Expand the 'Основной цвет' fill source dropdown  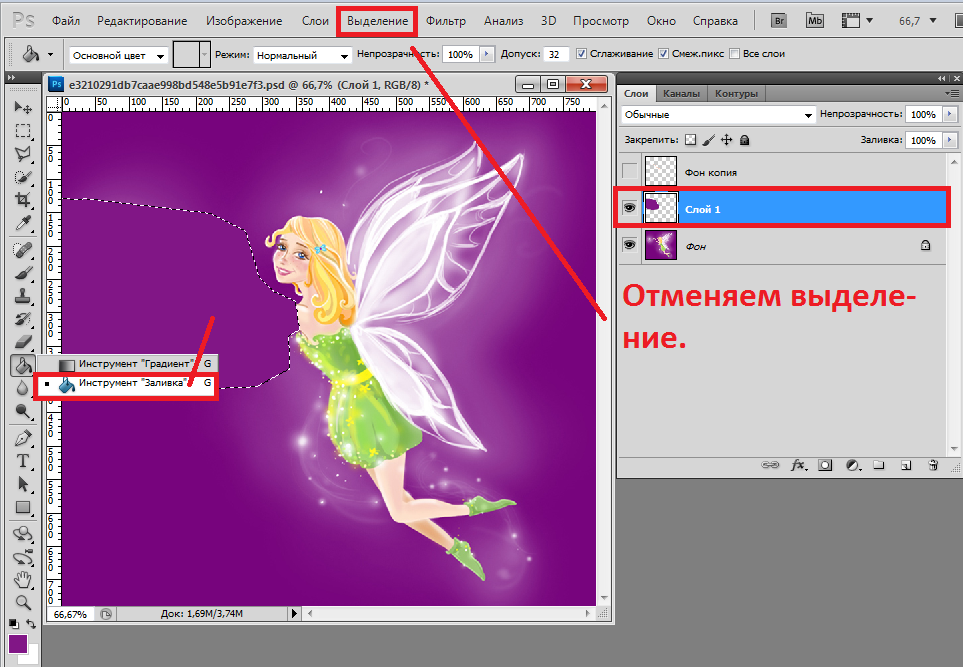[118, 56]
